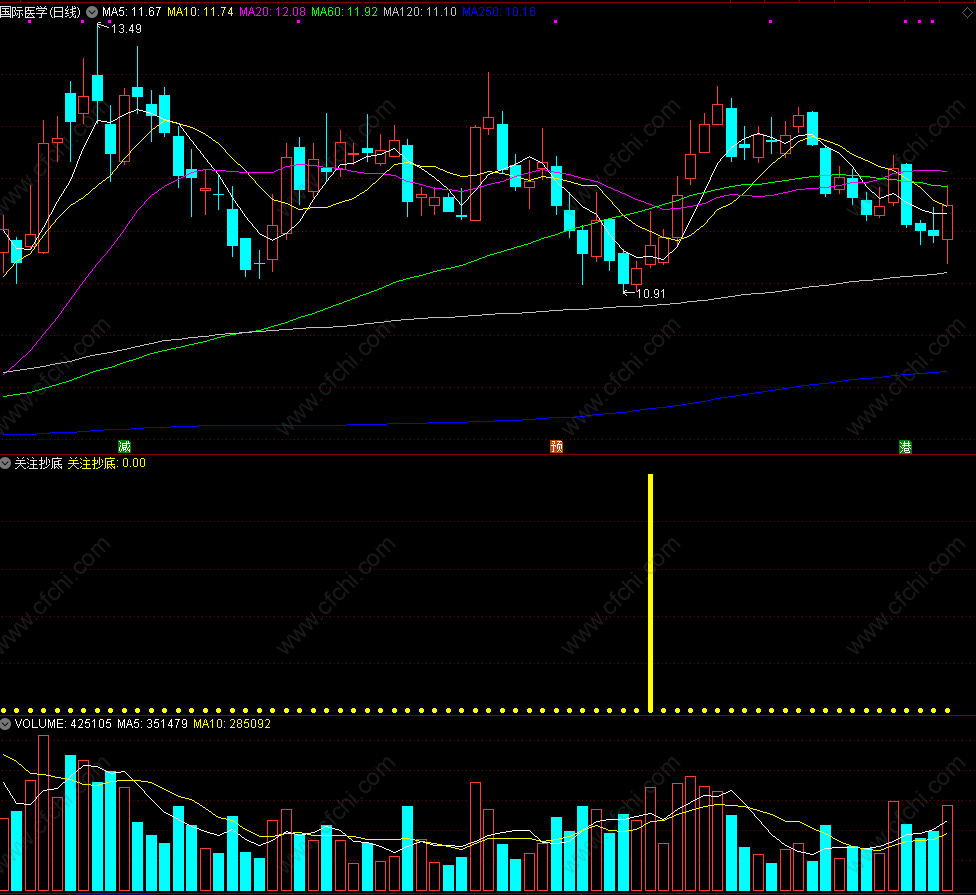This screenshot has height=895, width=976.
Task: Click the diamond icon in top-right corner
Action: pos(969,12)
